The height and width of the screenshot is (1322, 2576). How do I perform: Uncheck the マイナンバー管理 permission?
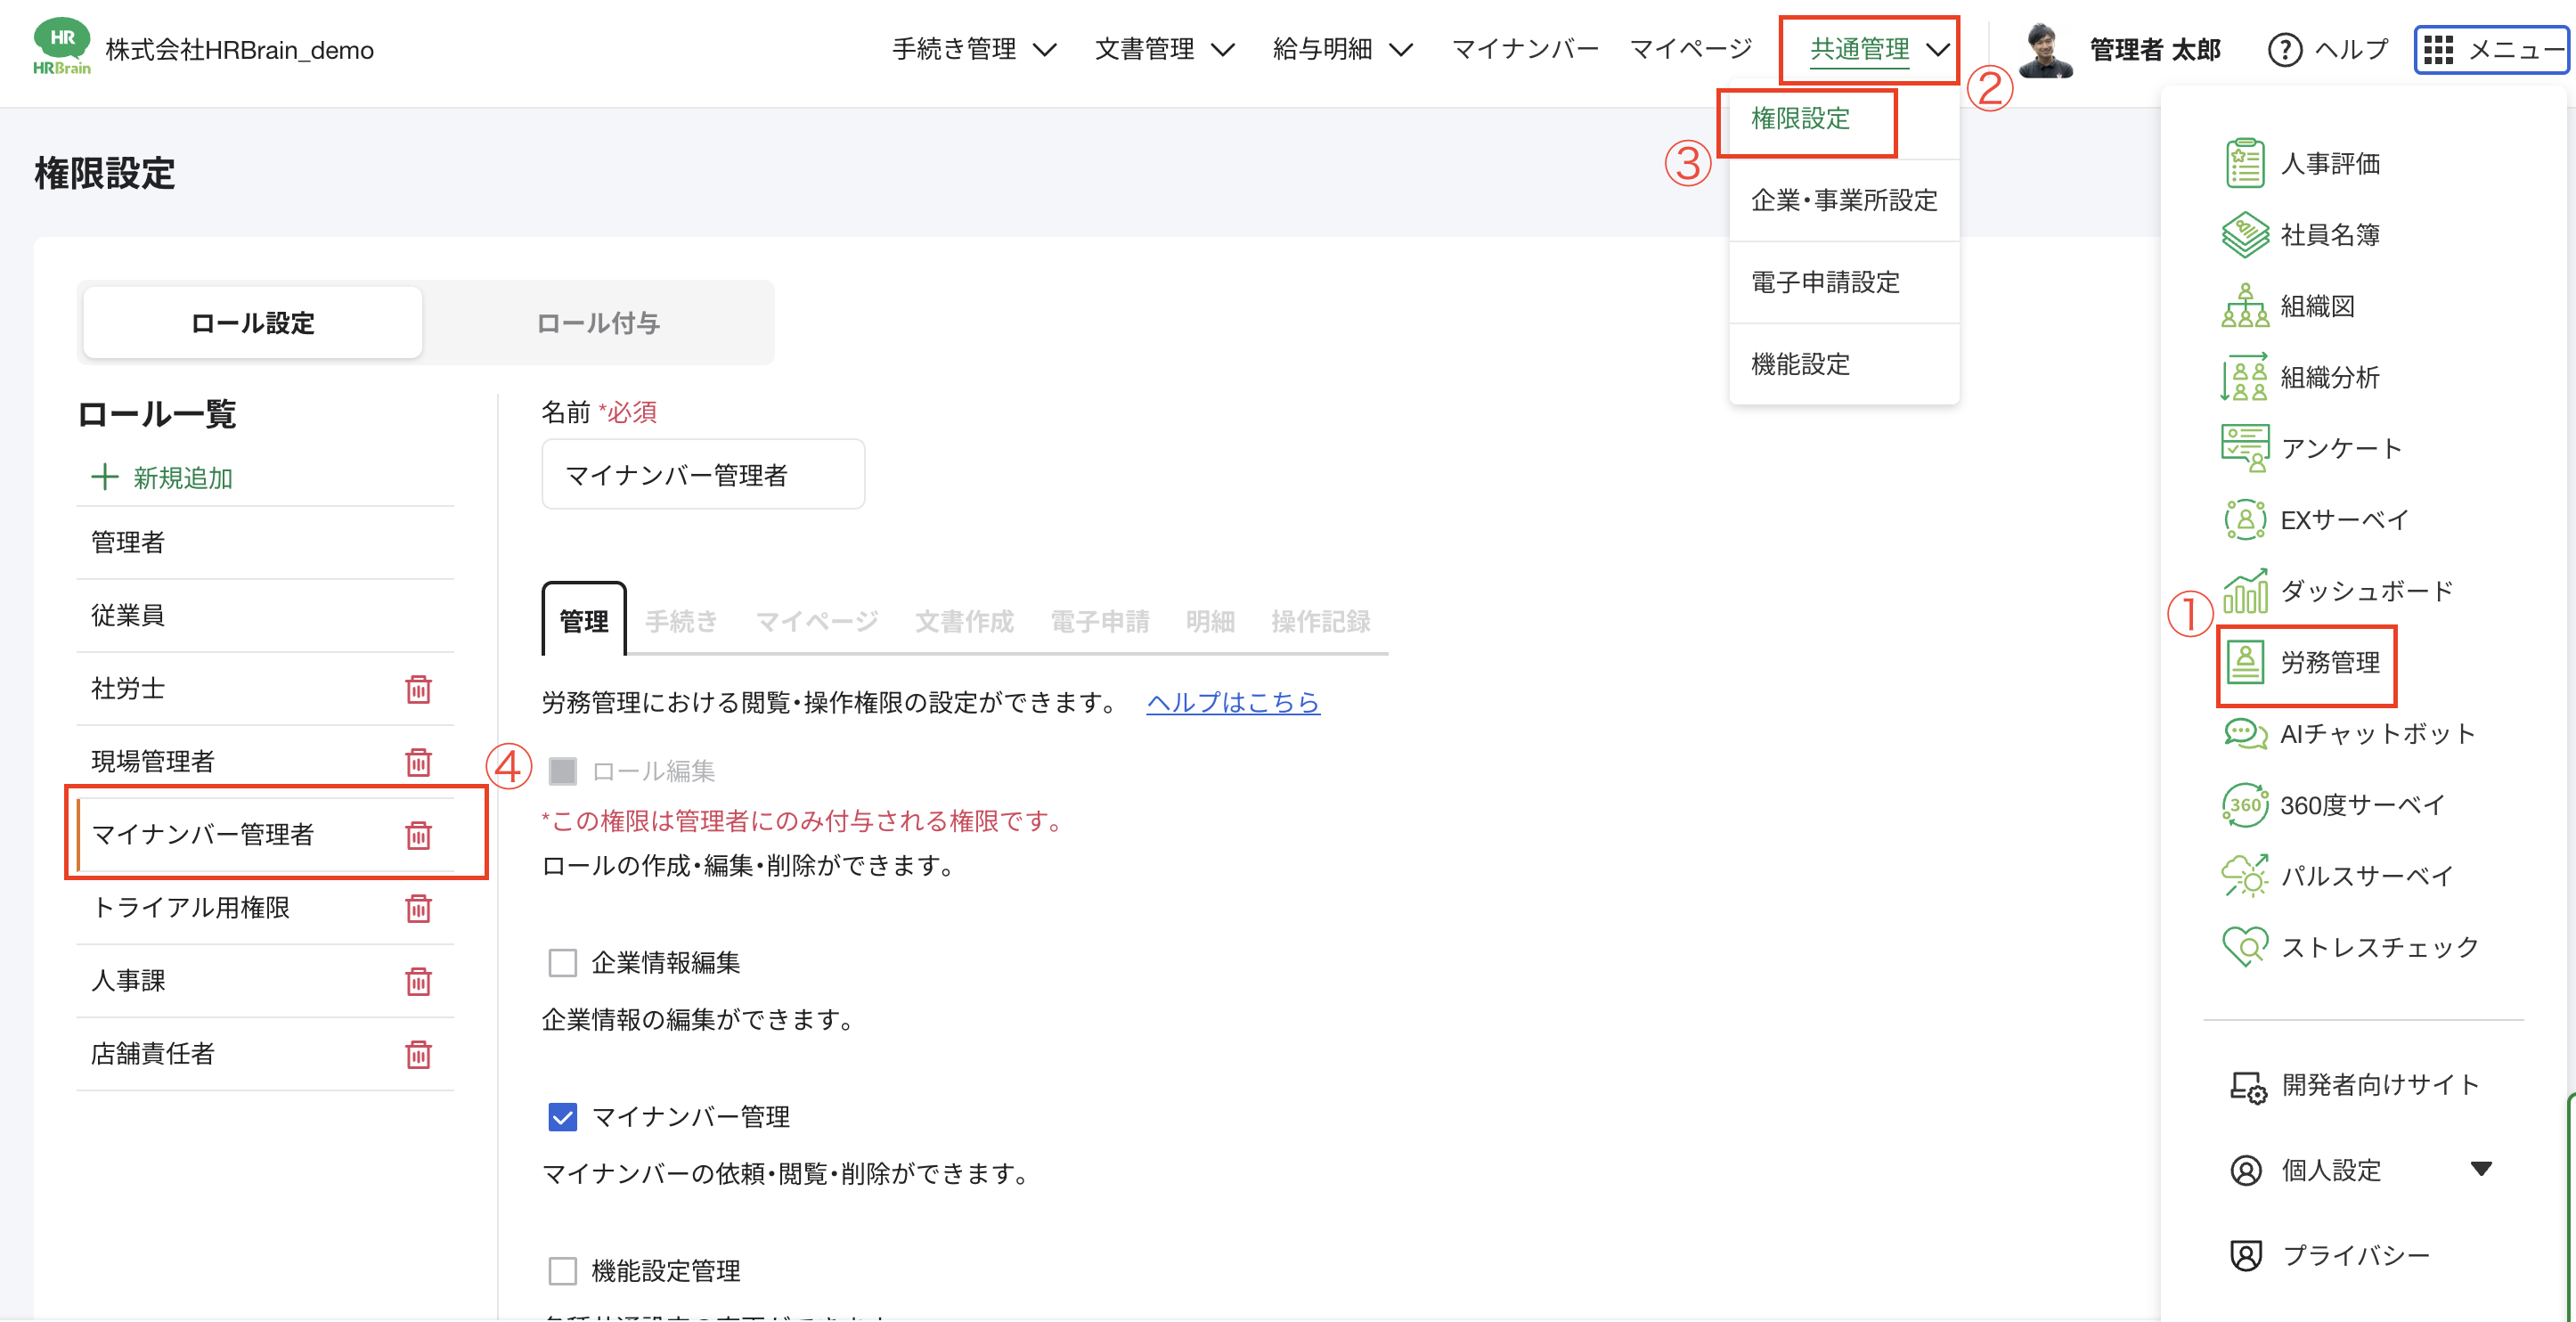[x=562, y=1117]
